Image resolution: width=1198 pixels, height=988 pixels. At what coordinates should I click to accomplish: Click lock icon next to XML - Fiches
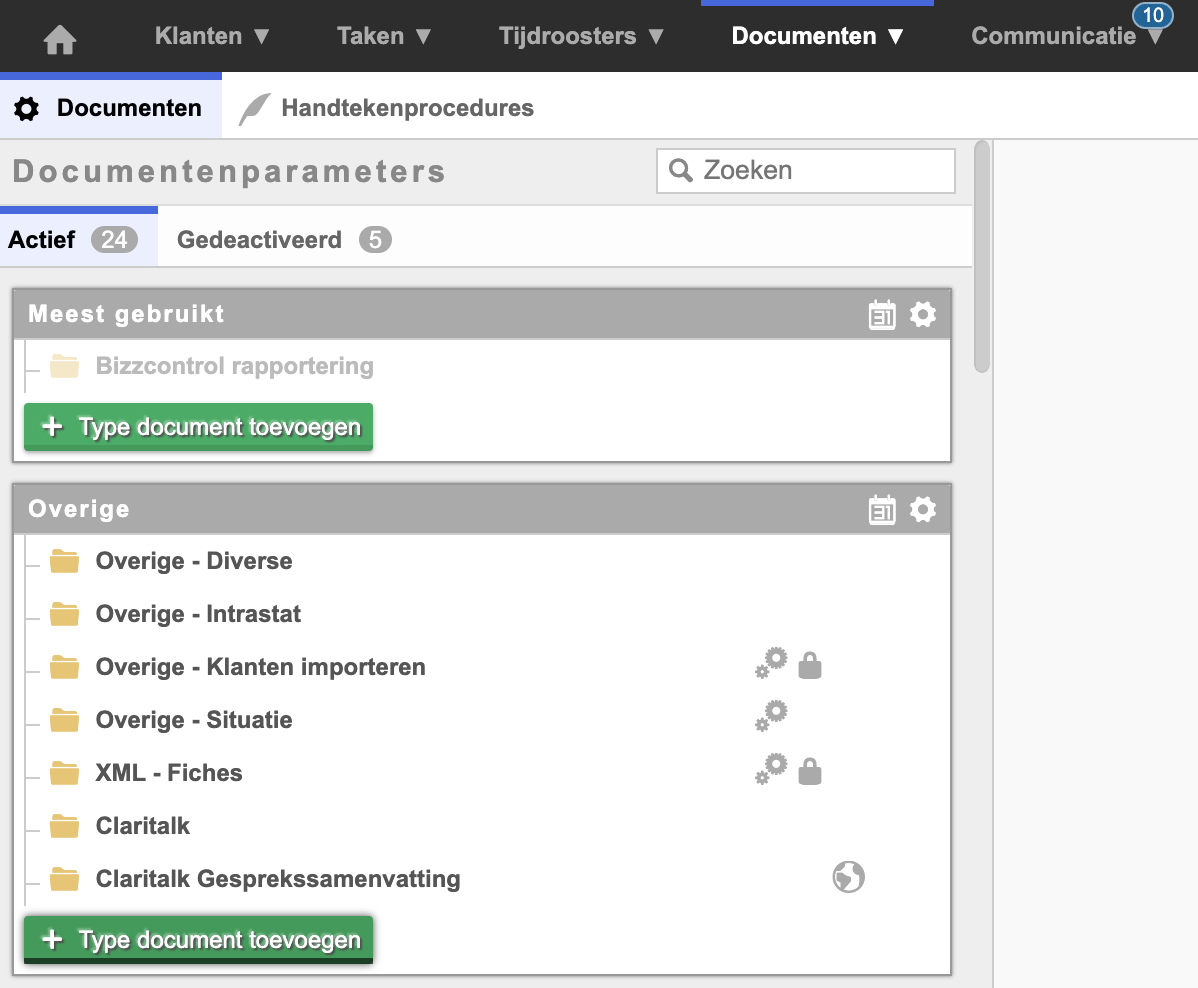(x=810, y=771)
